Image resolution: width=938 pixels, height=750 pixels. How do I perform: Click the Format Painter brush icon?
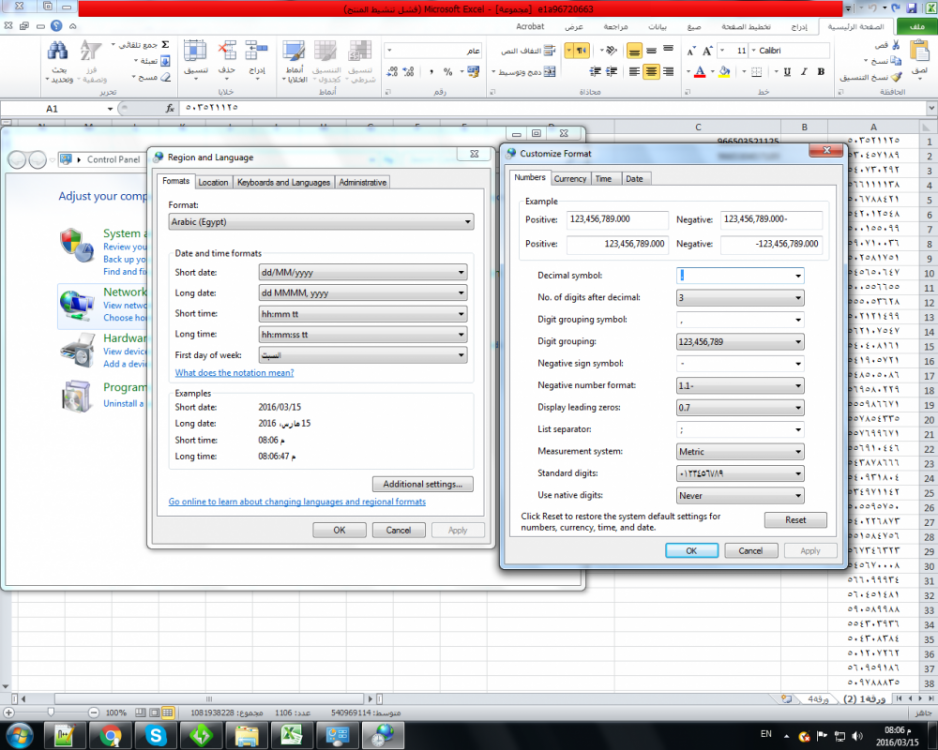tap(896, 77)
